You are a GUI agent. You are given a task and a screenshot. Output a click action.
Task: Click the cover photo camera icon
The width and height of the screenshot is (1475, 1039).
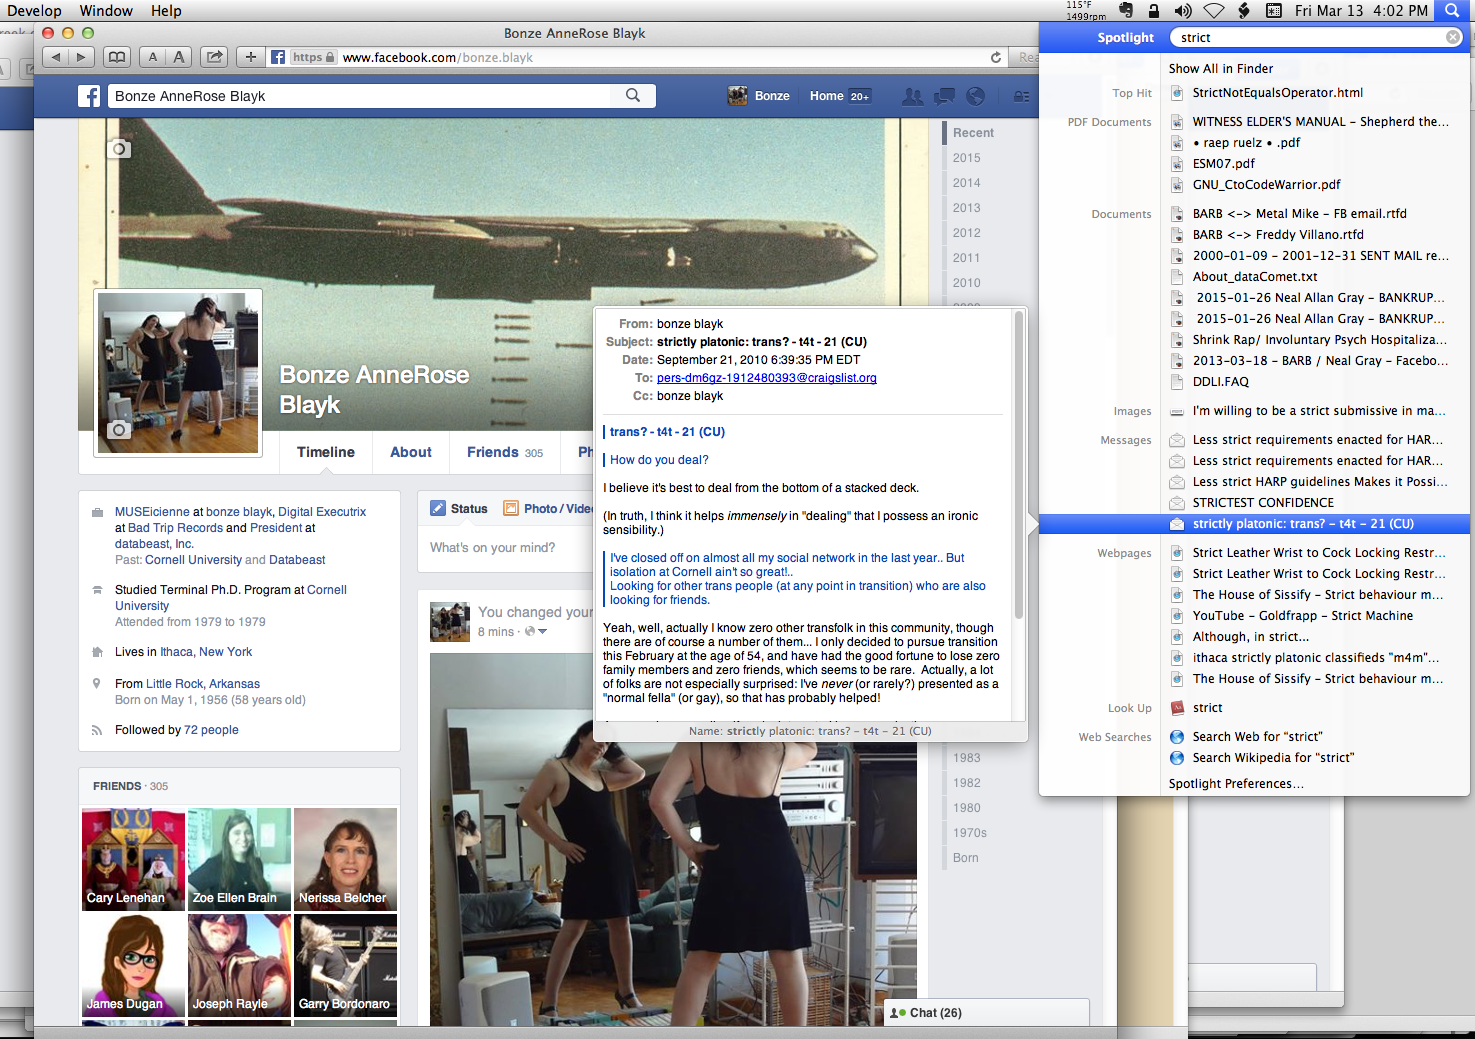119,149
